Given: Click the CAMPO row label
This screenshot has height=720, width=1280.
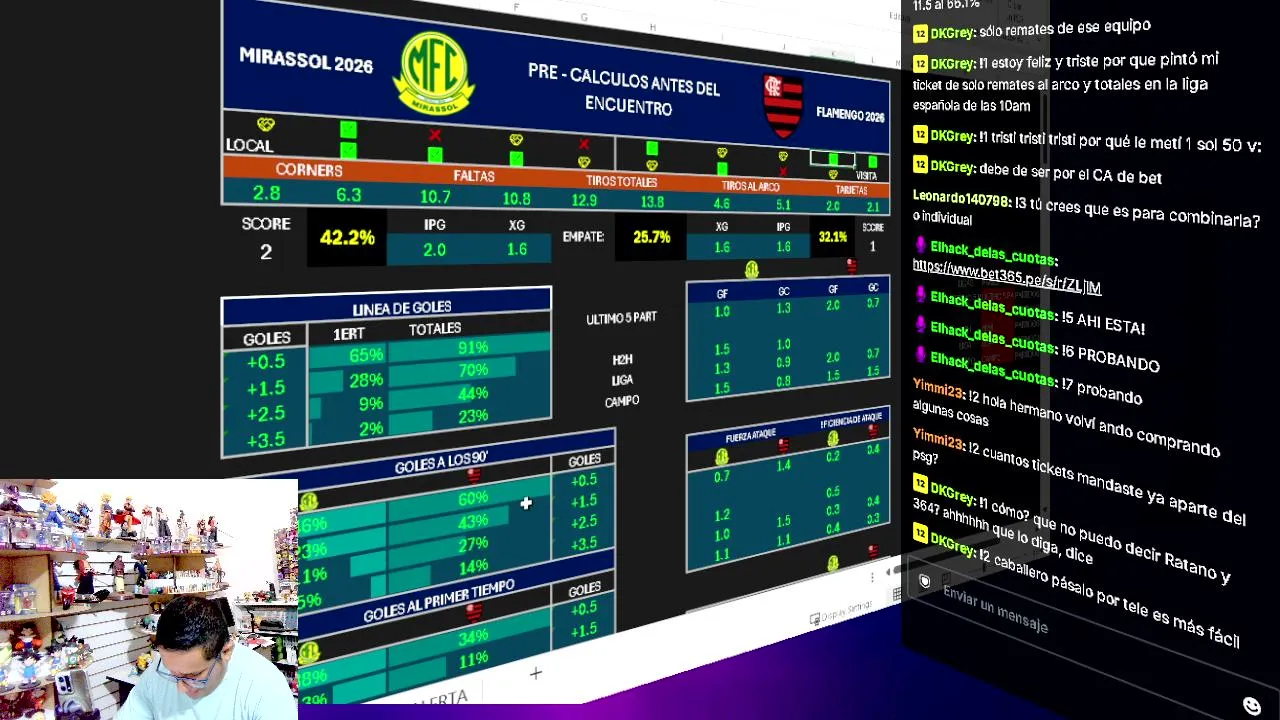Looking at the screenshot, I should coord(622,401).
